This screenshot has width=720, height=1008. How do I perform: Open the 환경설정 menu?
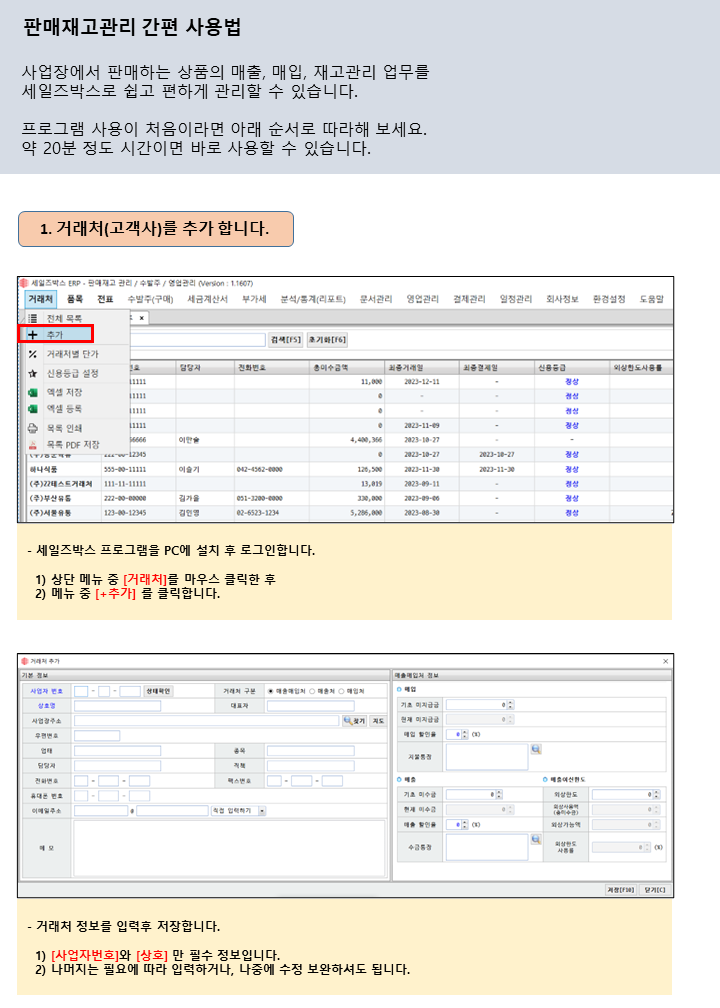click(609, 299)
